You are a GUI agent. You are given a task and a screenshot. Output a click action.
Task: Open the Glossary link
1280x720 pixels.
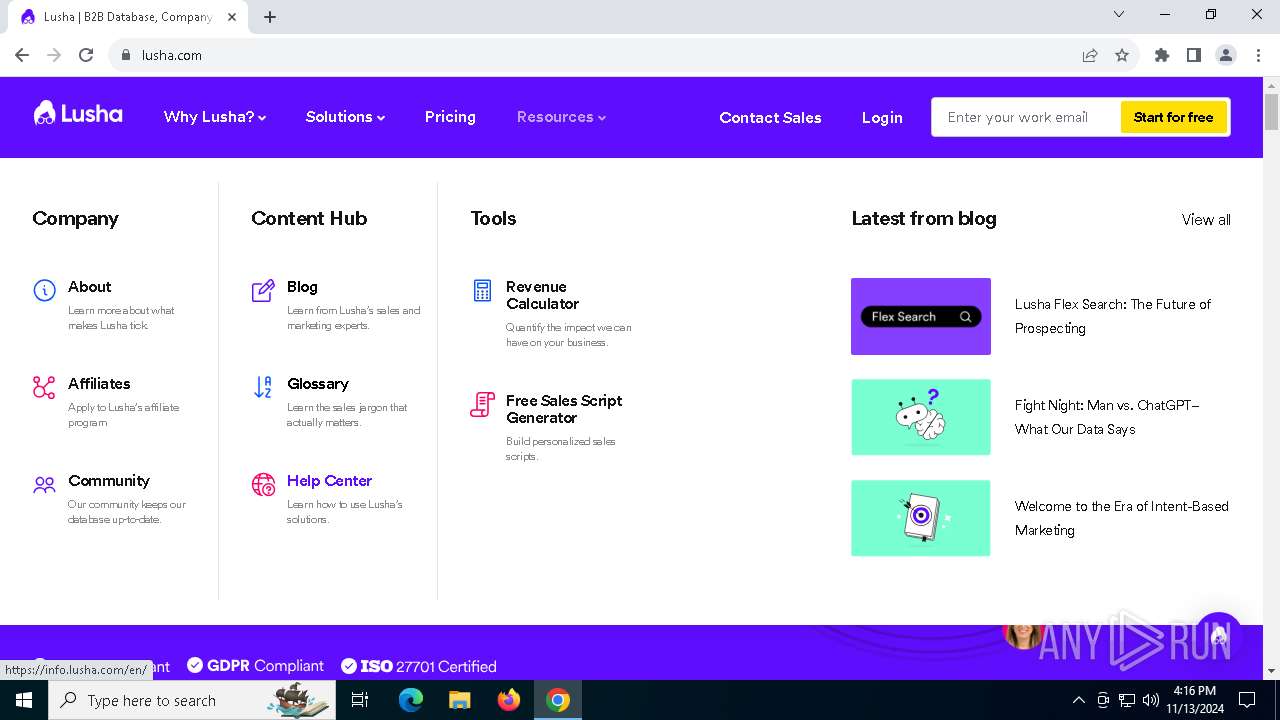click(x=318, y=384)
